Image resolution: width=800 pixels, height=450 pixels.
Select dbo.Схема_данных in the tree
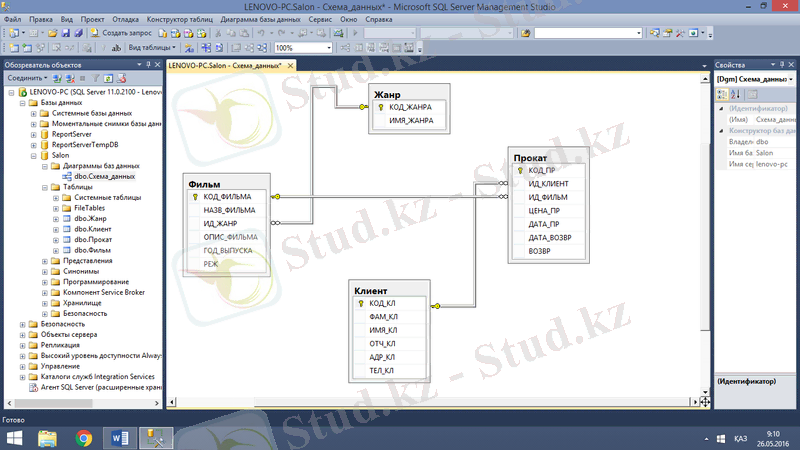[x=105, y=177]
